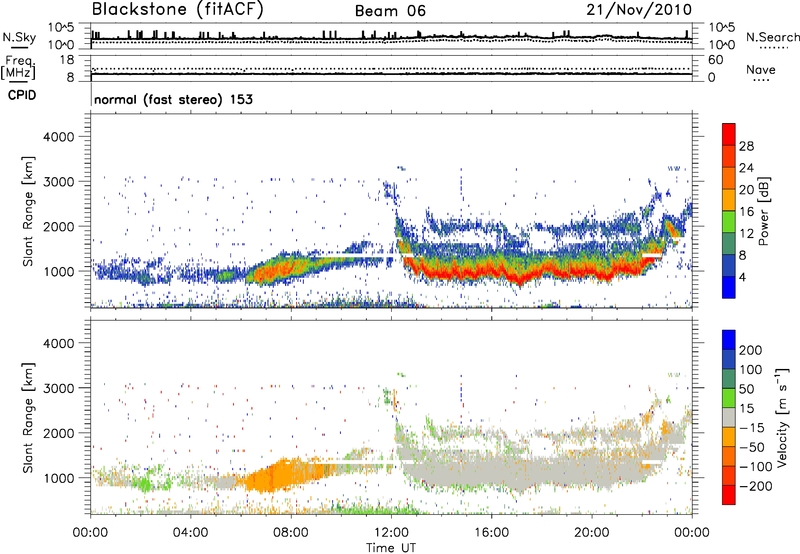Click the blue top segment of Velocity colorbar
The image size is (800, 554).
pyautogui.click(x=729, y=340)
